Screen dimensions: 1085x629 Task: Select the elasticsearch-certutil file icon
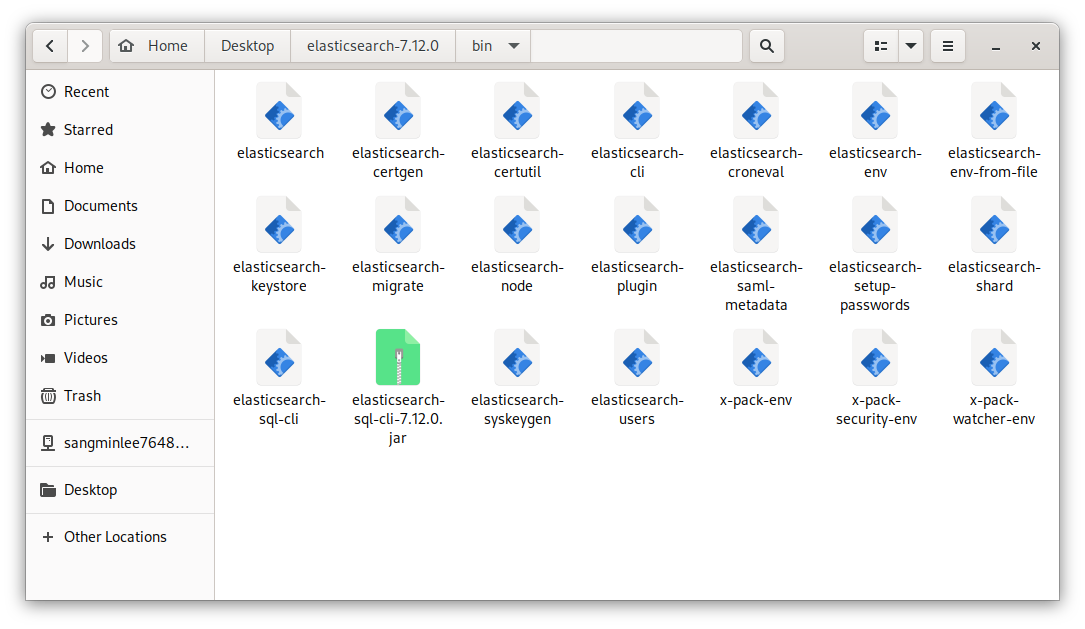click(x=517, y=111)
